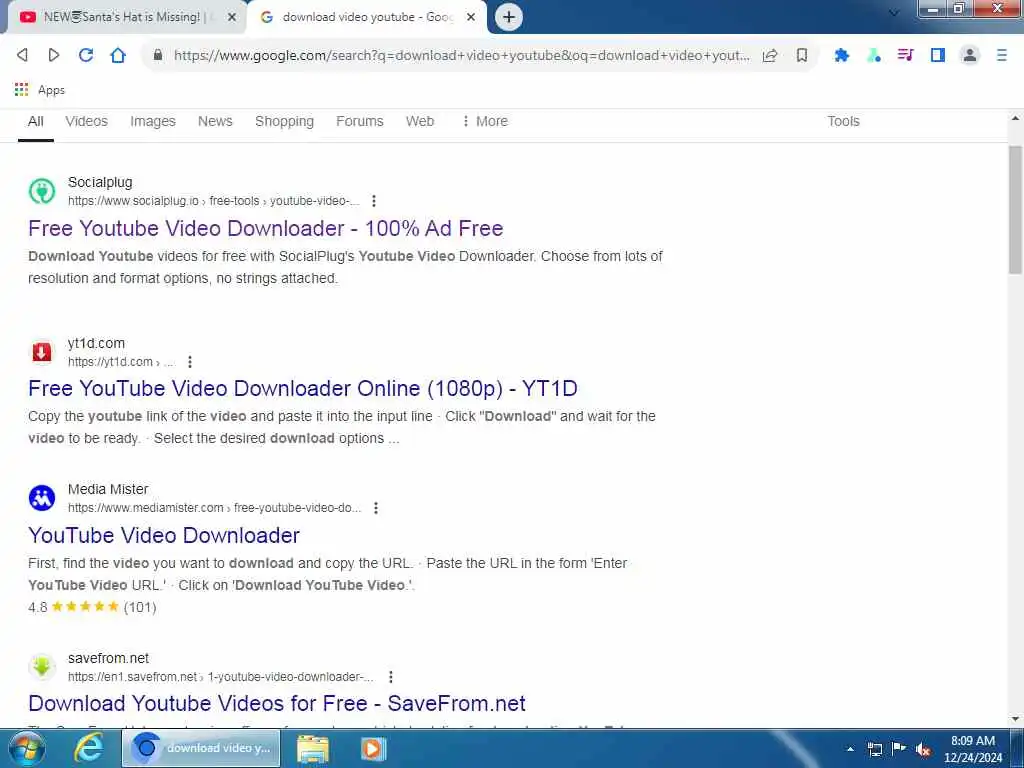Screen dimensions: 1024x768
Task: Switch to the Images search tab
Action: tap(153, 121)
